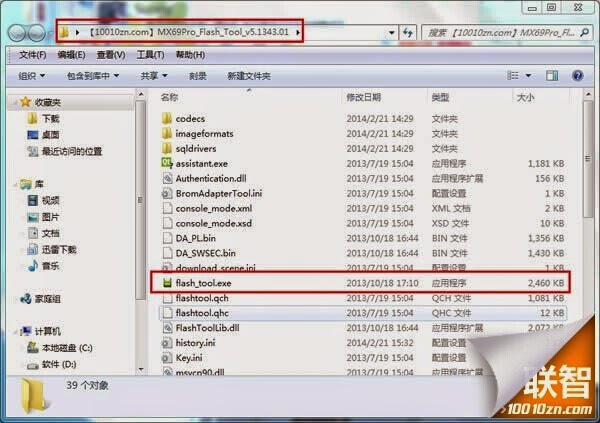This screenshot has width=600, height=423.
Task: Go back with the round Back arrow
Action: pyautogui.click(x=17, y=33)
